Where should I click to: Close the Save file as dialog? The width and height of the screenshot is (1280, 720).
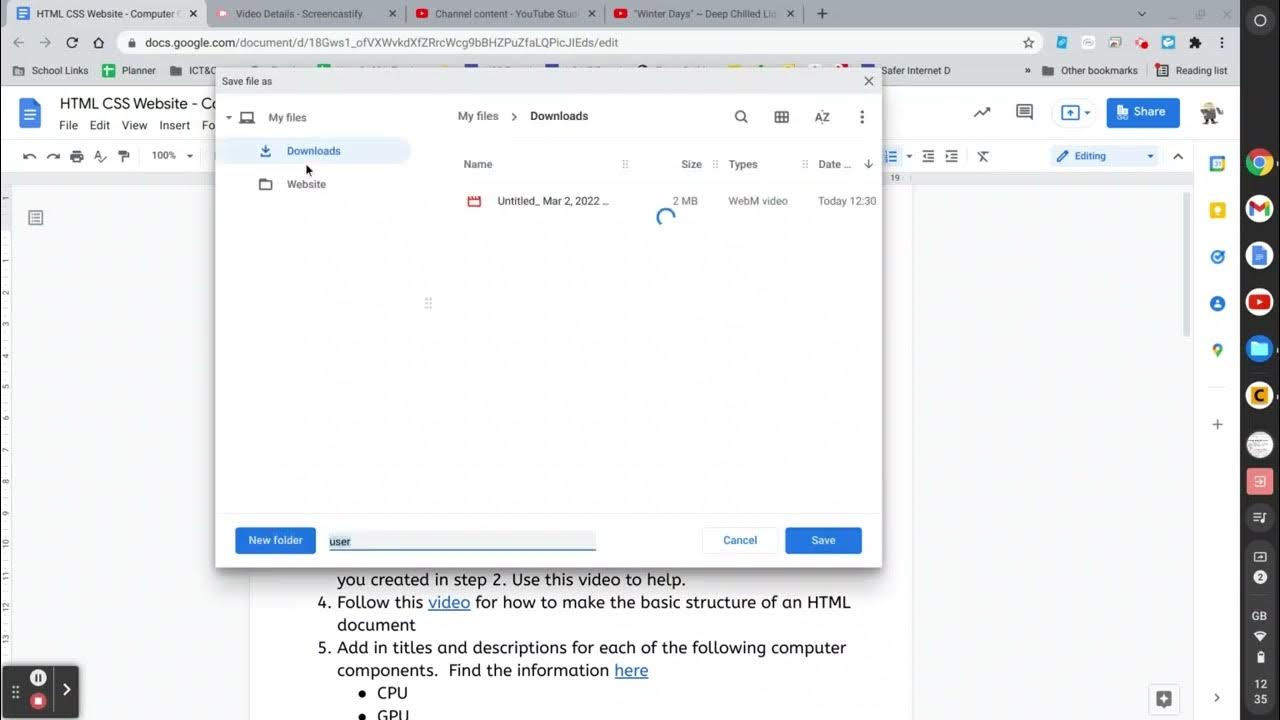click(869, 81)
